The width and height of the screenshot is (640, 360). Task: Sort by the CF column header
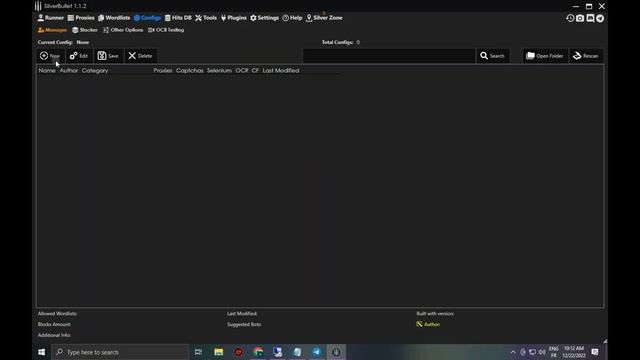(x=255, y=71)
